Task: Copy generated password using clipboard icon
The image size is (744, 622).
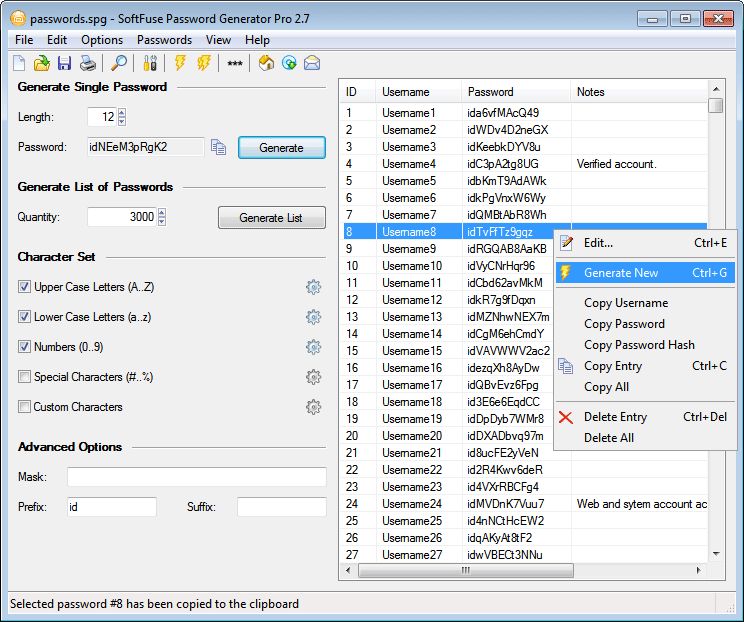Action: click(x=218, y=147)
